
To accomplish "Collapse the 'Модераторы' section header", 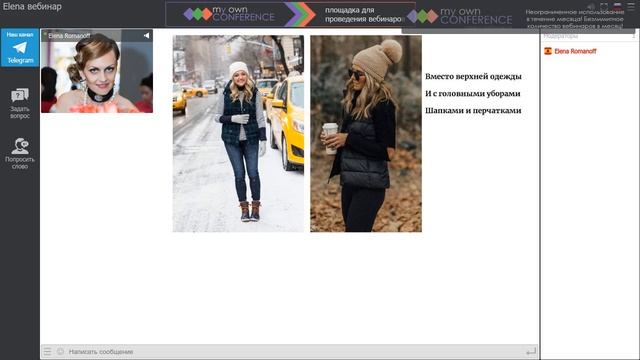I will 589,36.
